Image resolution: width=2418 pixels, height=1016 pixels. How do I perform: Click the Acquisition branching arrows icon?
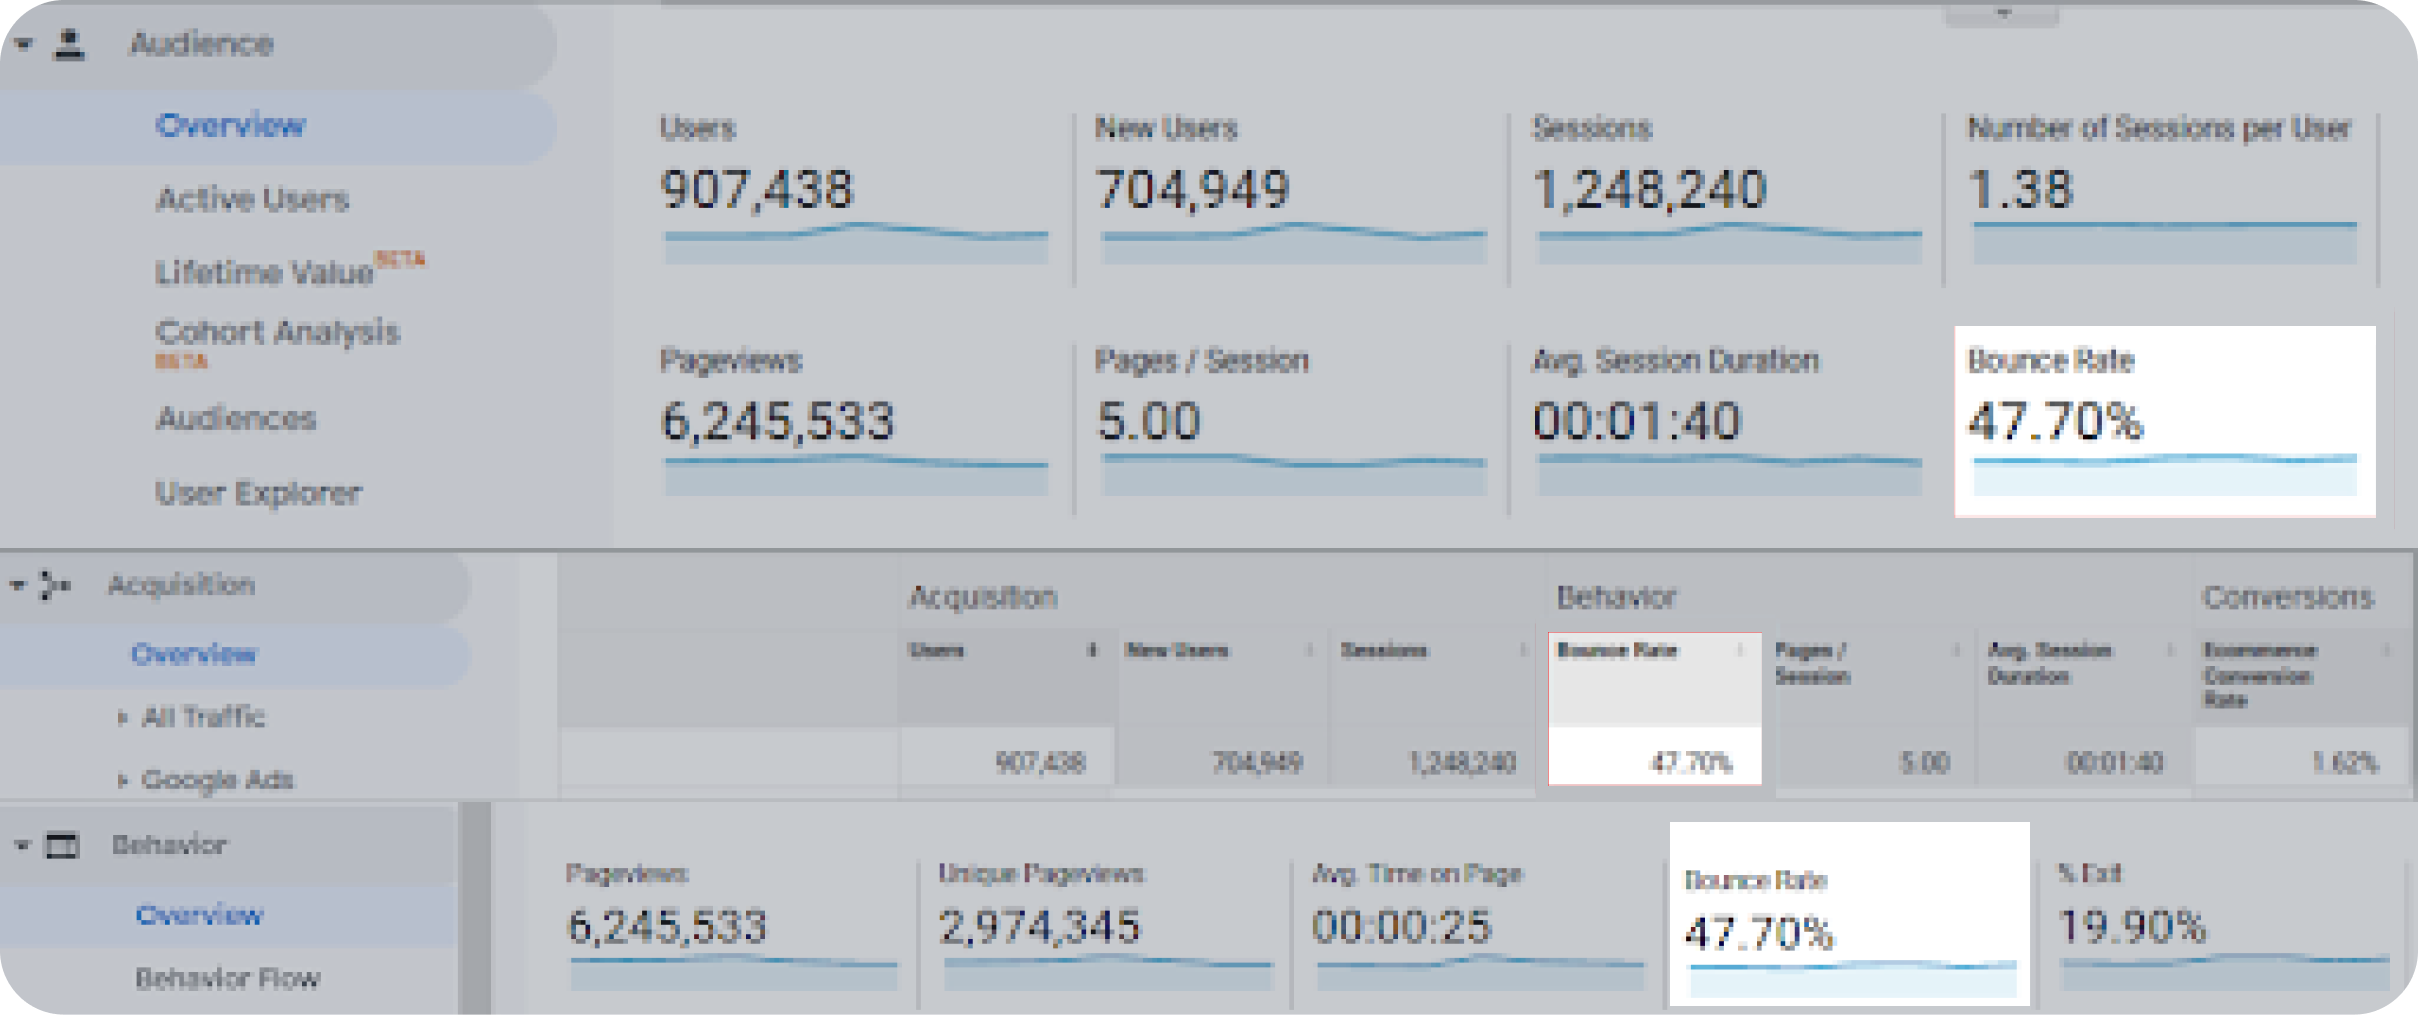point(54,585)
